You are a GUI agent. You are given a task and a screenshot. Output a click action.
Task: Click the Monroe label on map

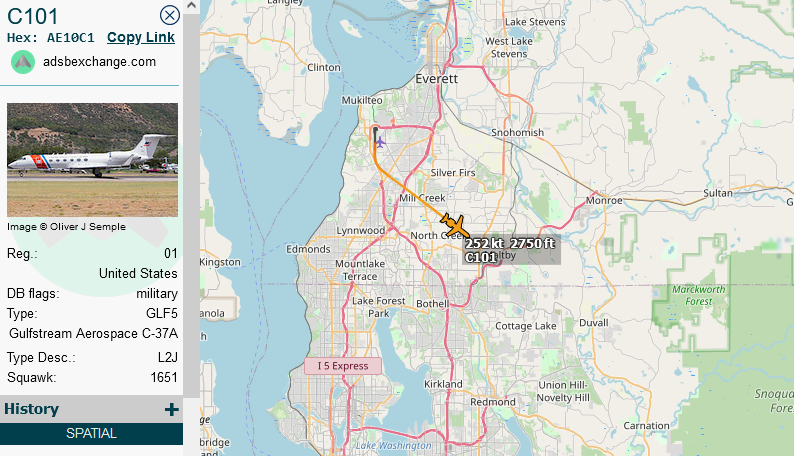604,200
